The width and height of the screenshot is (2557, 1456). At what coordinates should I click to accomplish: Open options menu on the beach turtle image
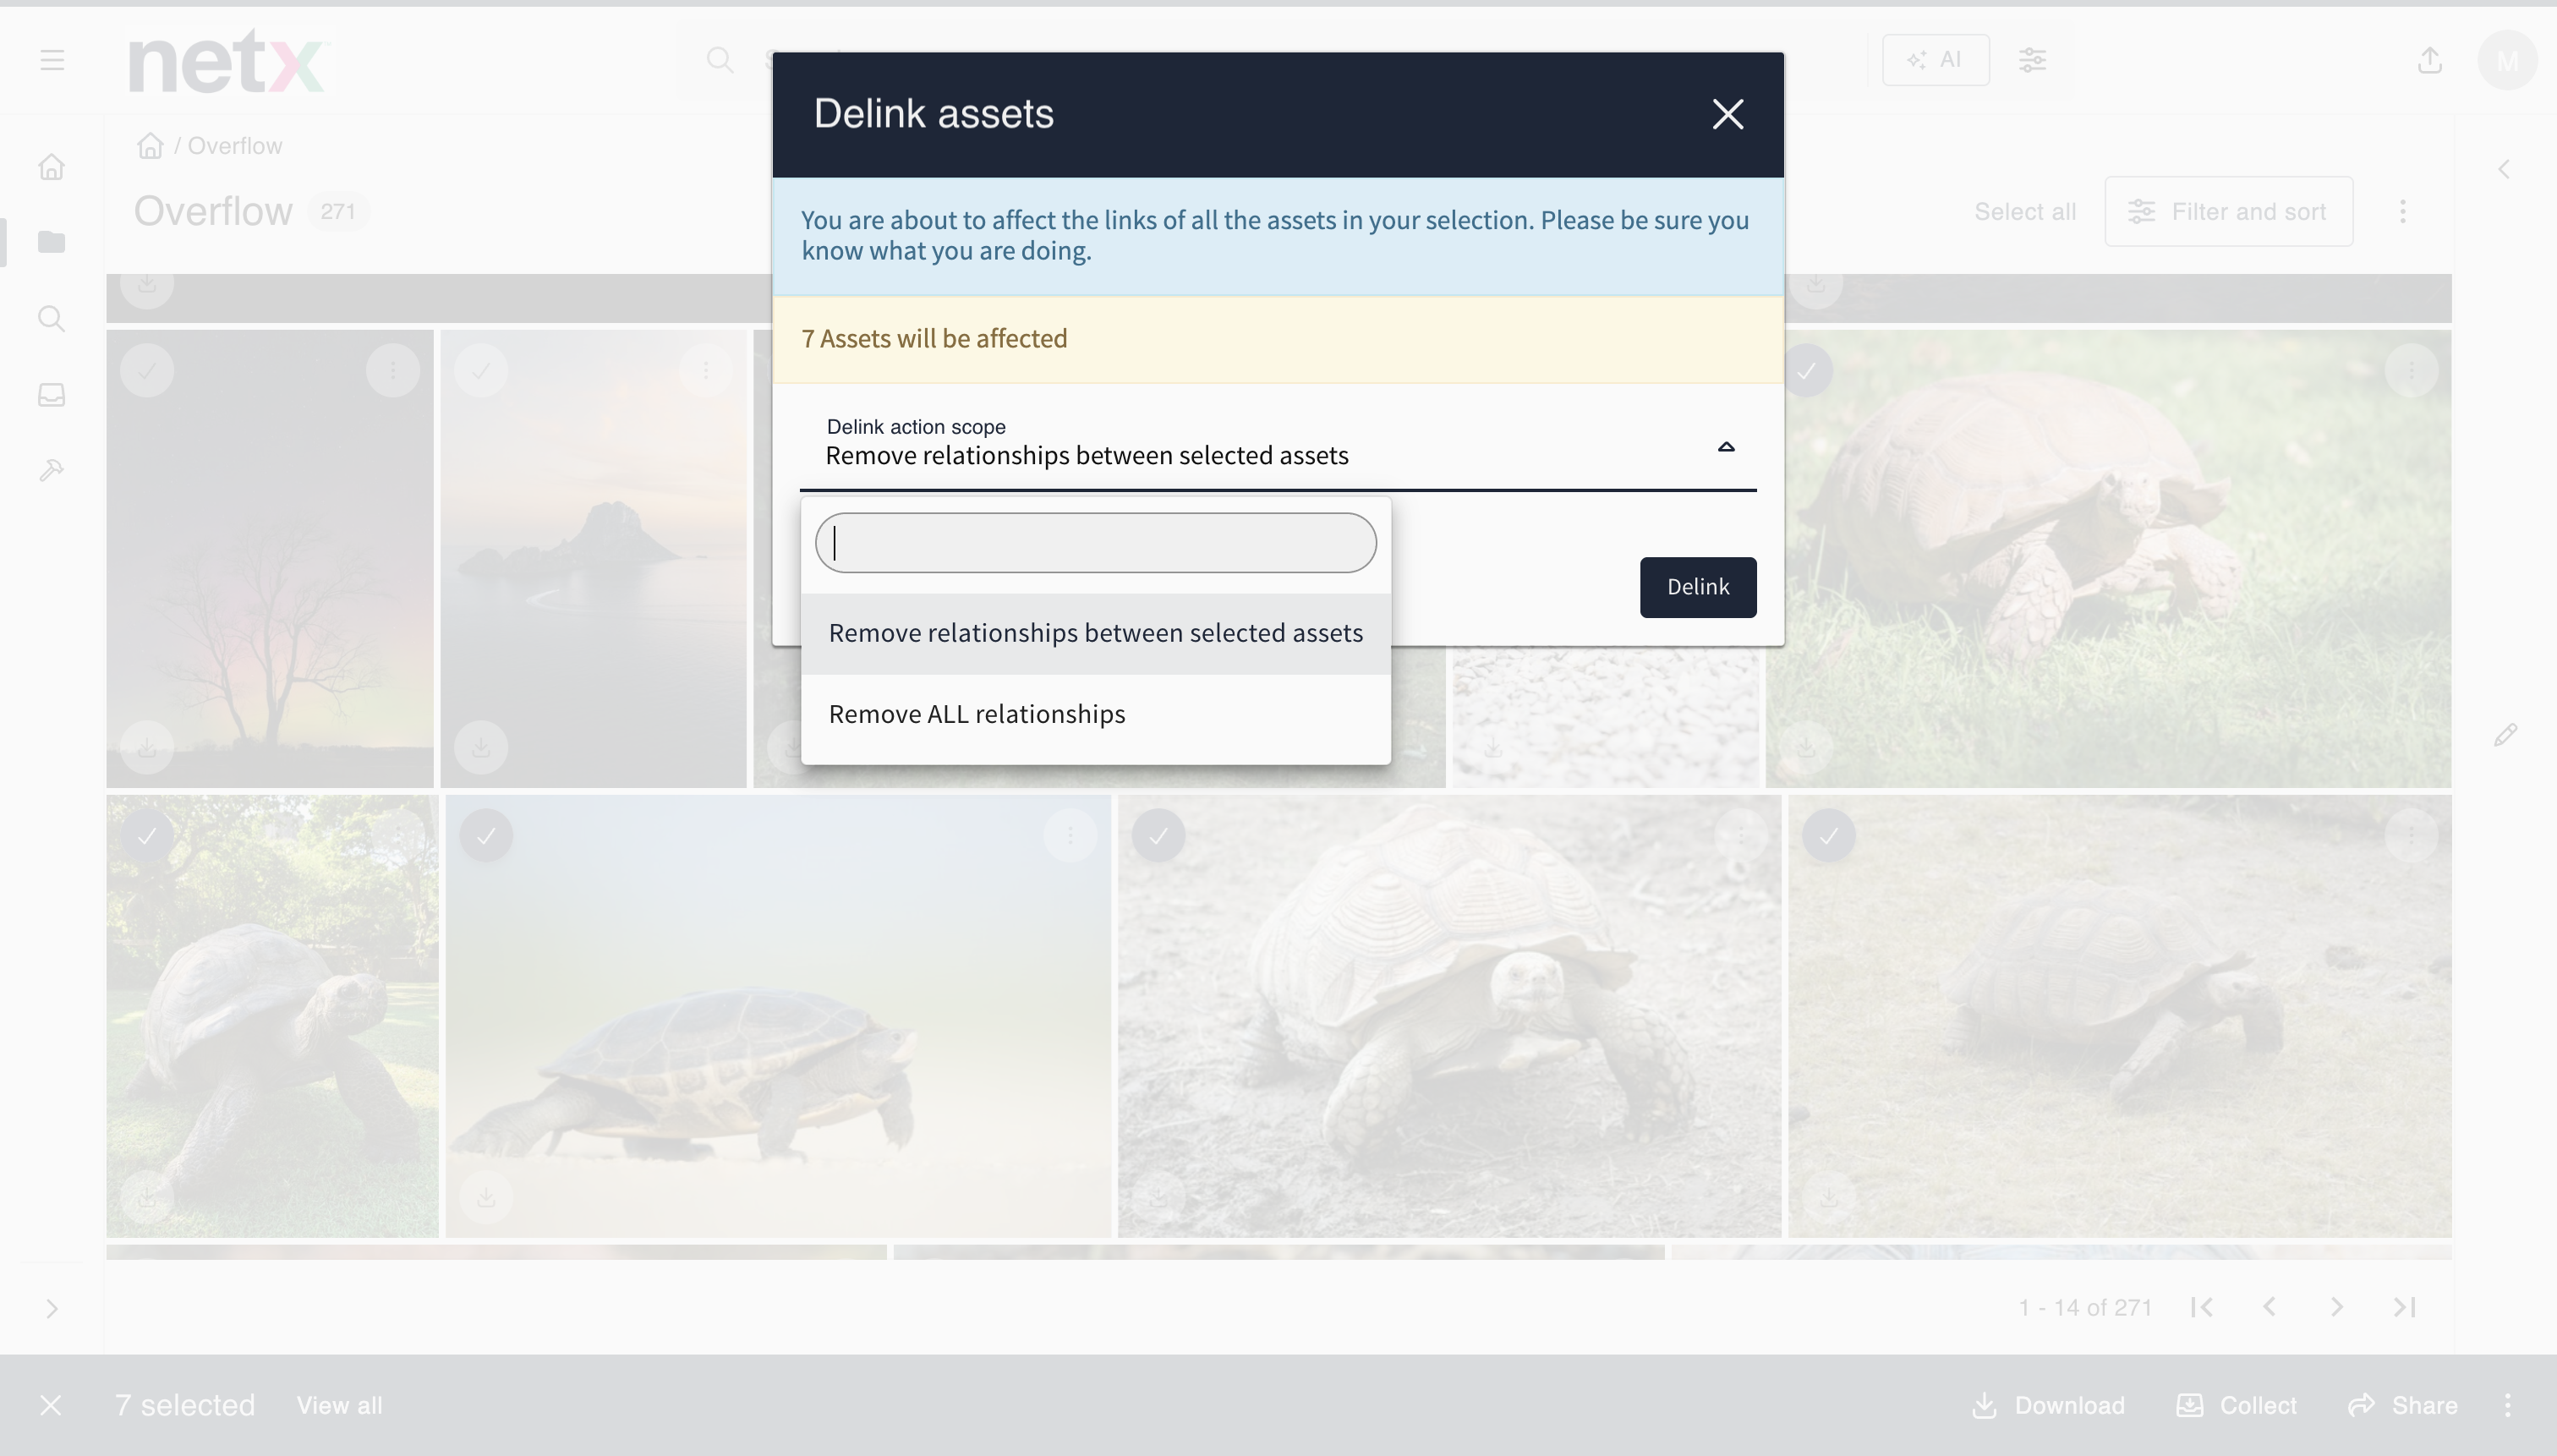1070,835
